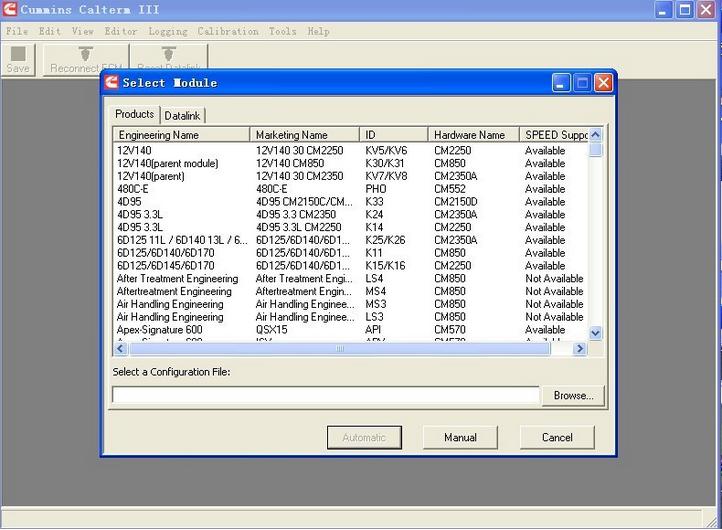
Task: Click the horizontal scroll left arrow
Action: tap(120, 349)
